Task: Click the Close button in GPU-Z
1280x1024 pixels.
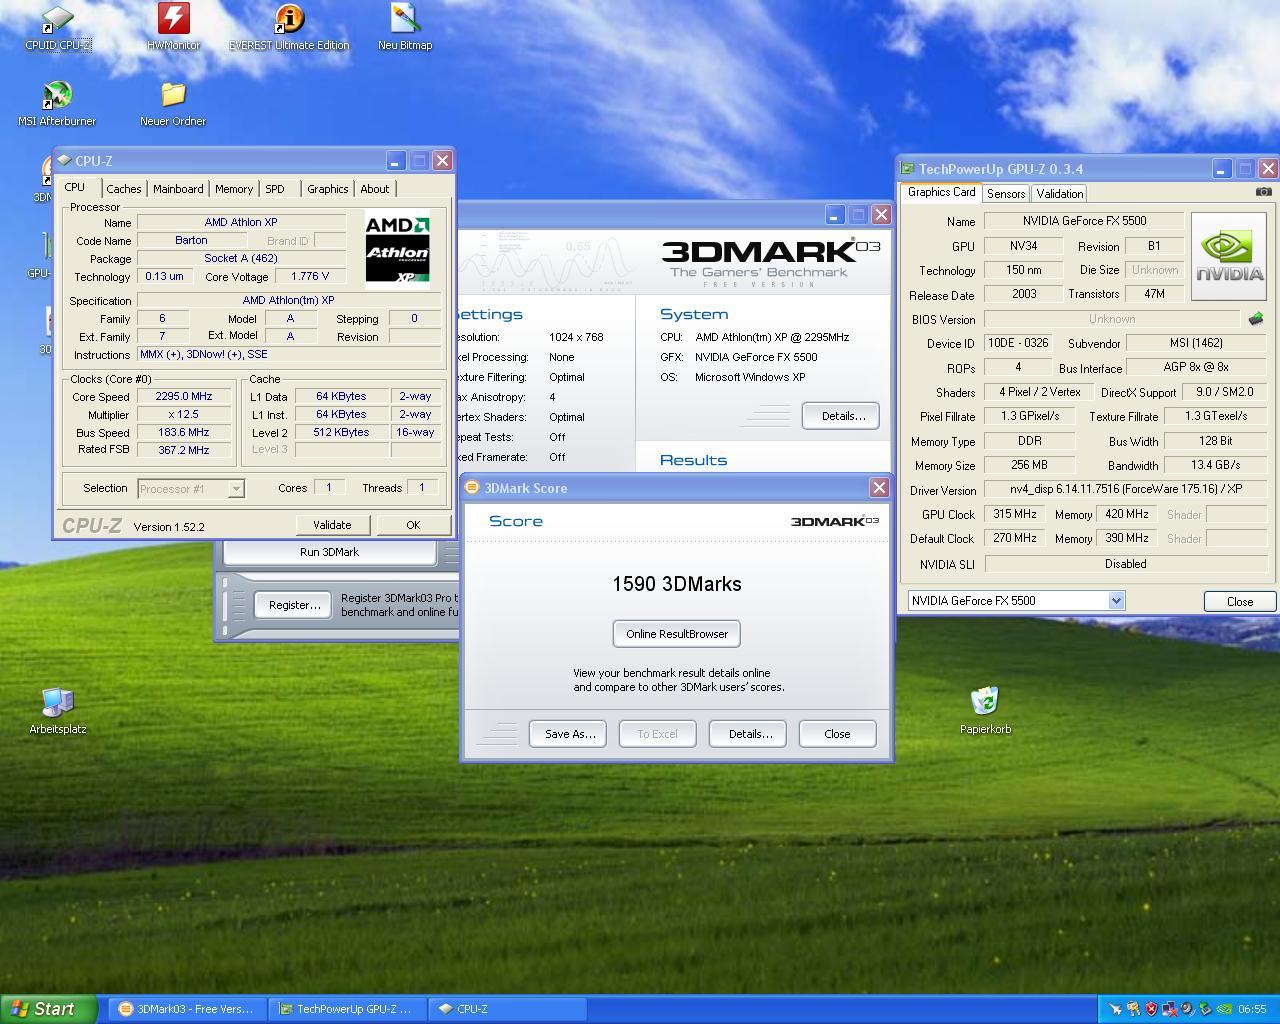Action: pyautogui.click(x=1240, y=601)
